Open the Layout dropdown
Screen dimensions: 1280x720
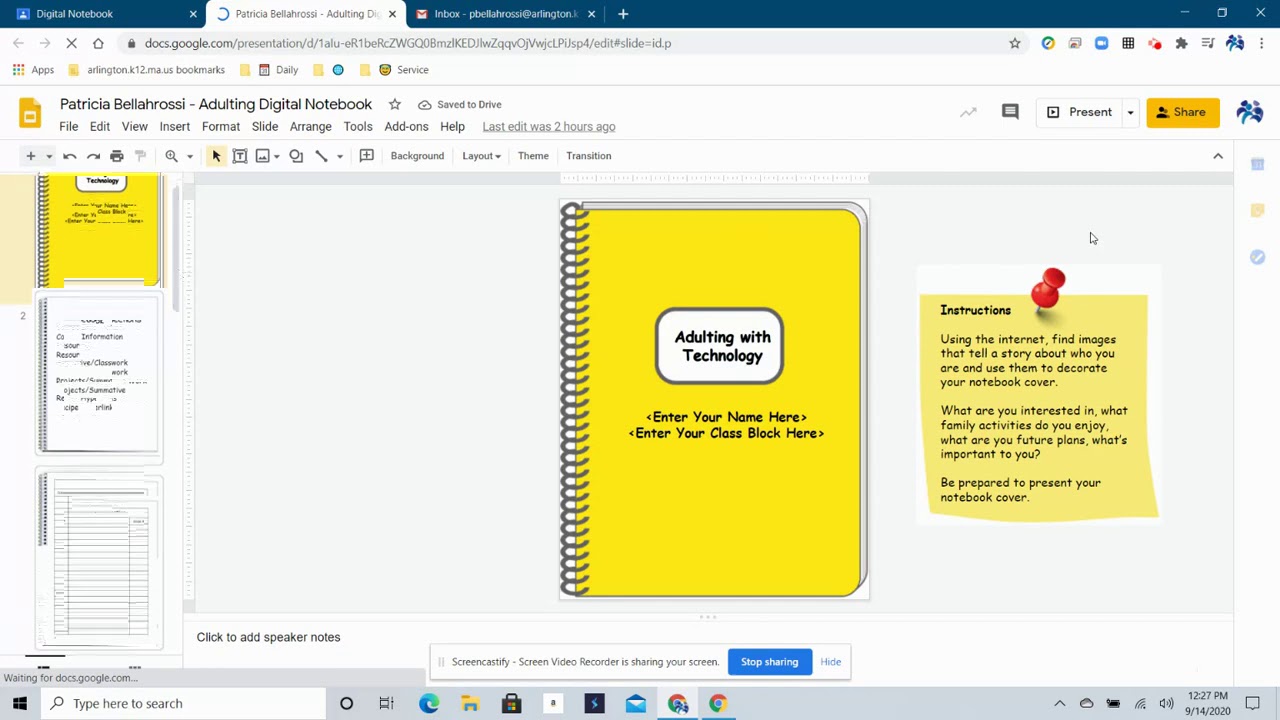point(481,156)
